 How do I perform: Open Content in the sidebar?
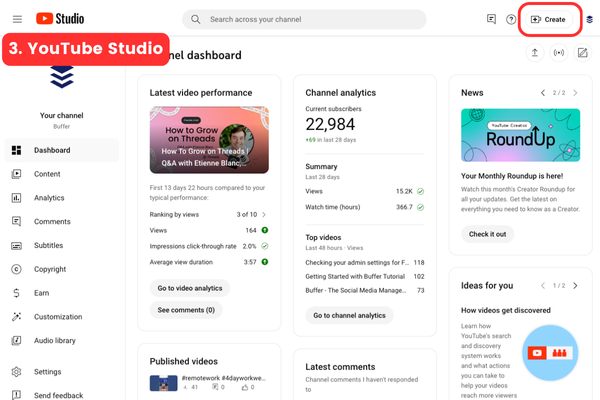[62, 174]
